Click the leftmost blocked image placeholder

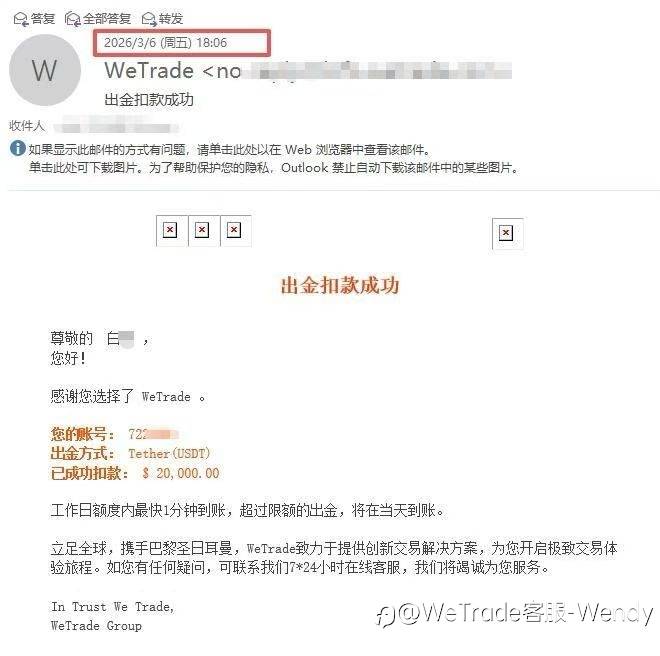click(170, 230)
